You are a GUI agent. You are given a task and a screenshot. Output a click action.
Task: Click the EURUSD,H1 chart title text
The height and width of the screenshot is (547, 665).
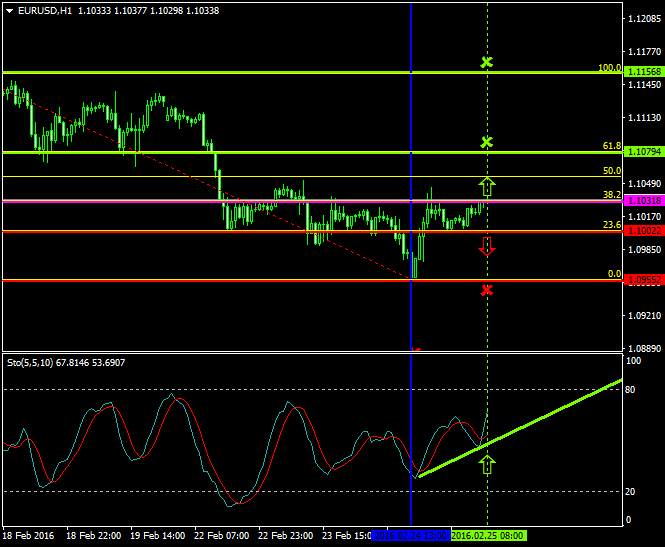pyautogui.click(x=45, y=11)
